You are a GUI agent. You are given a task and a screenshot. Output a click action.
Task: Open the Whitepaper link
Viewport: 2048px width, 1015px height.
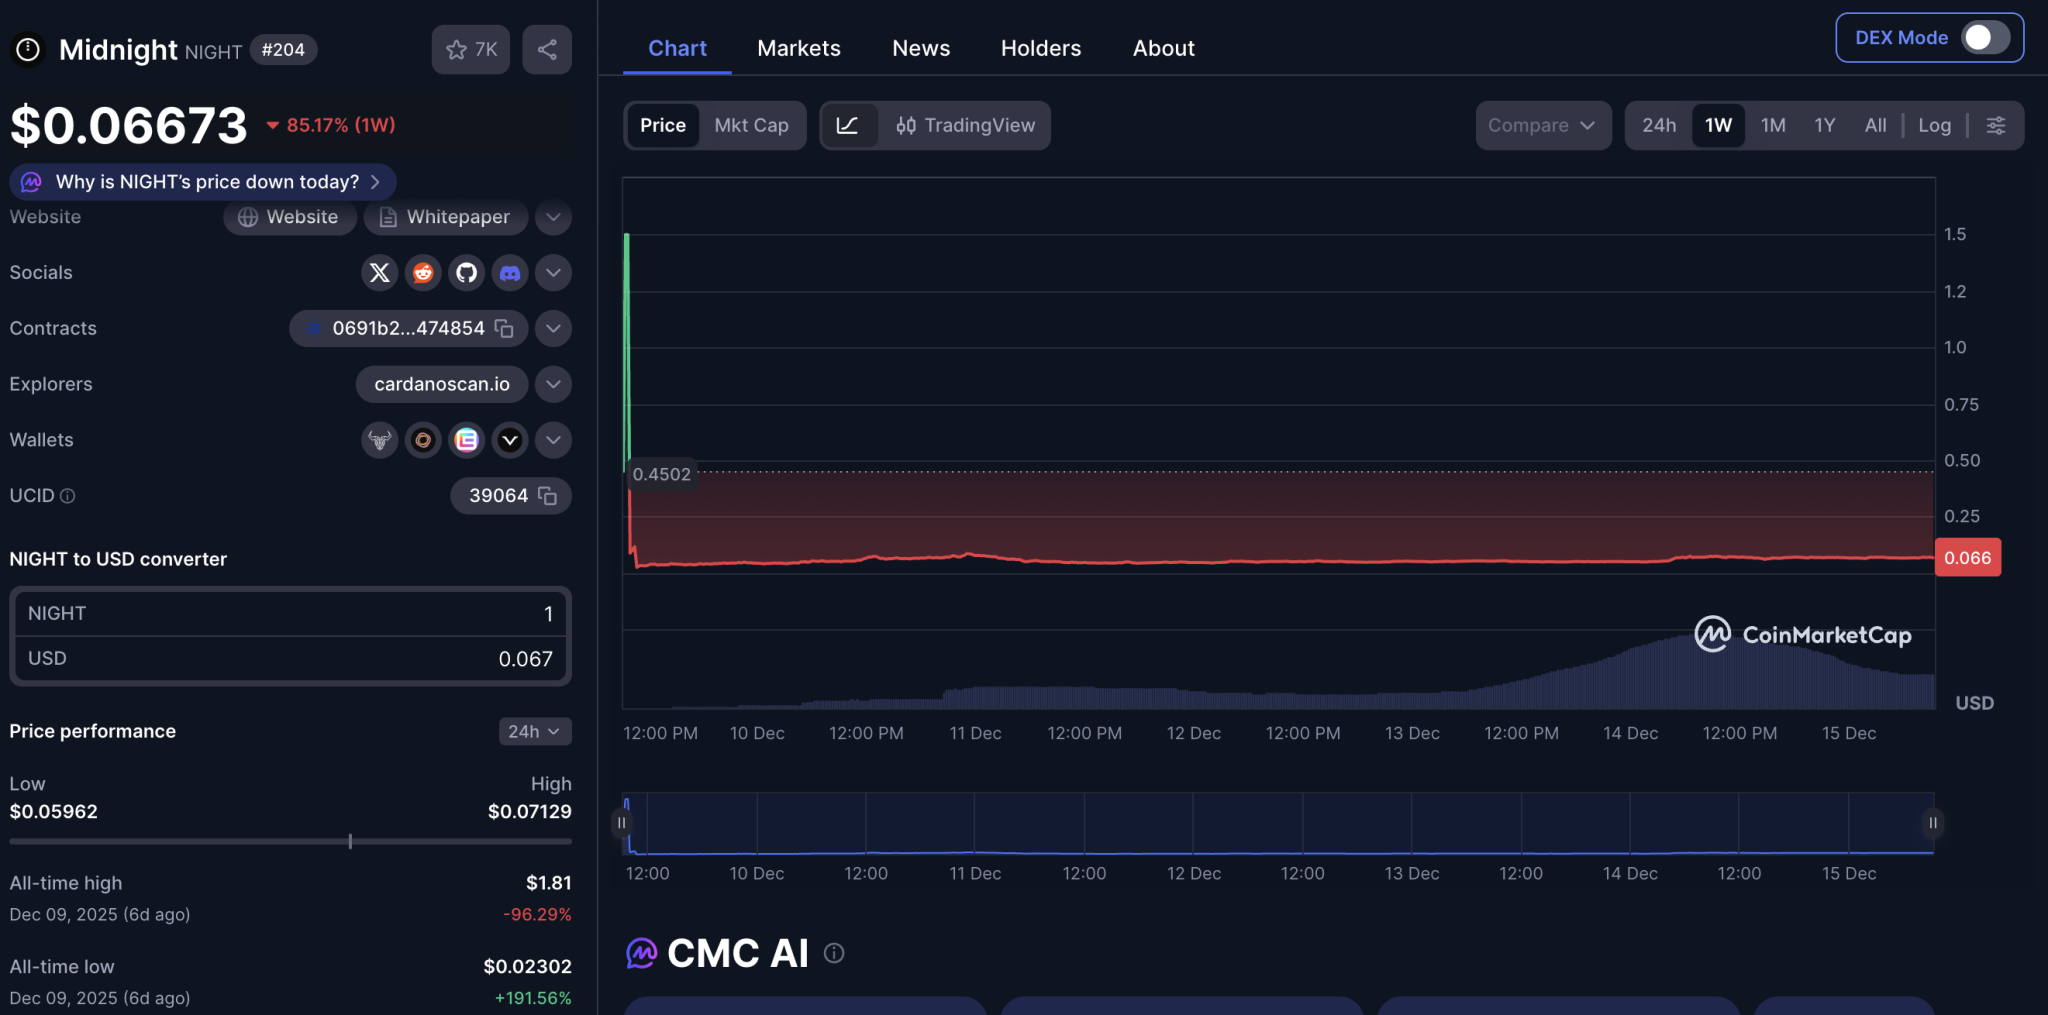click(445, 217)
